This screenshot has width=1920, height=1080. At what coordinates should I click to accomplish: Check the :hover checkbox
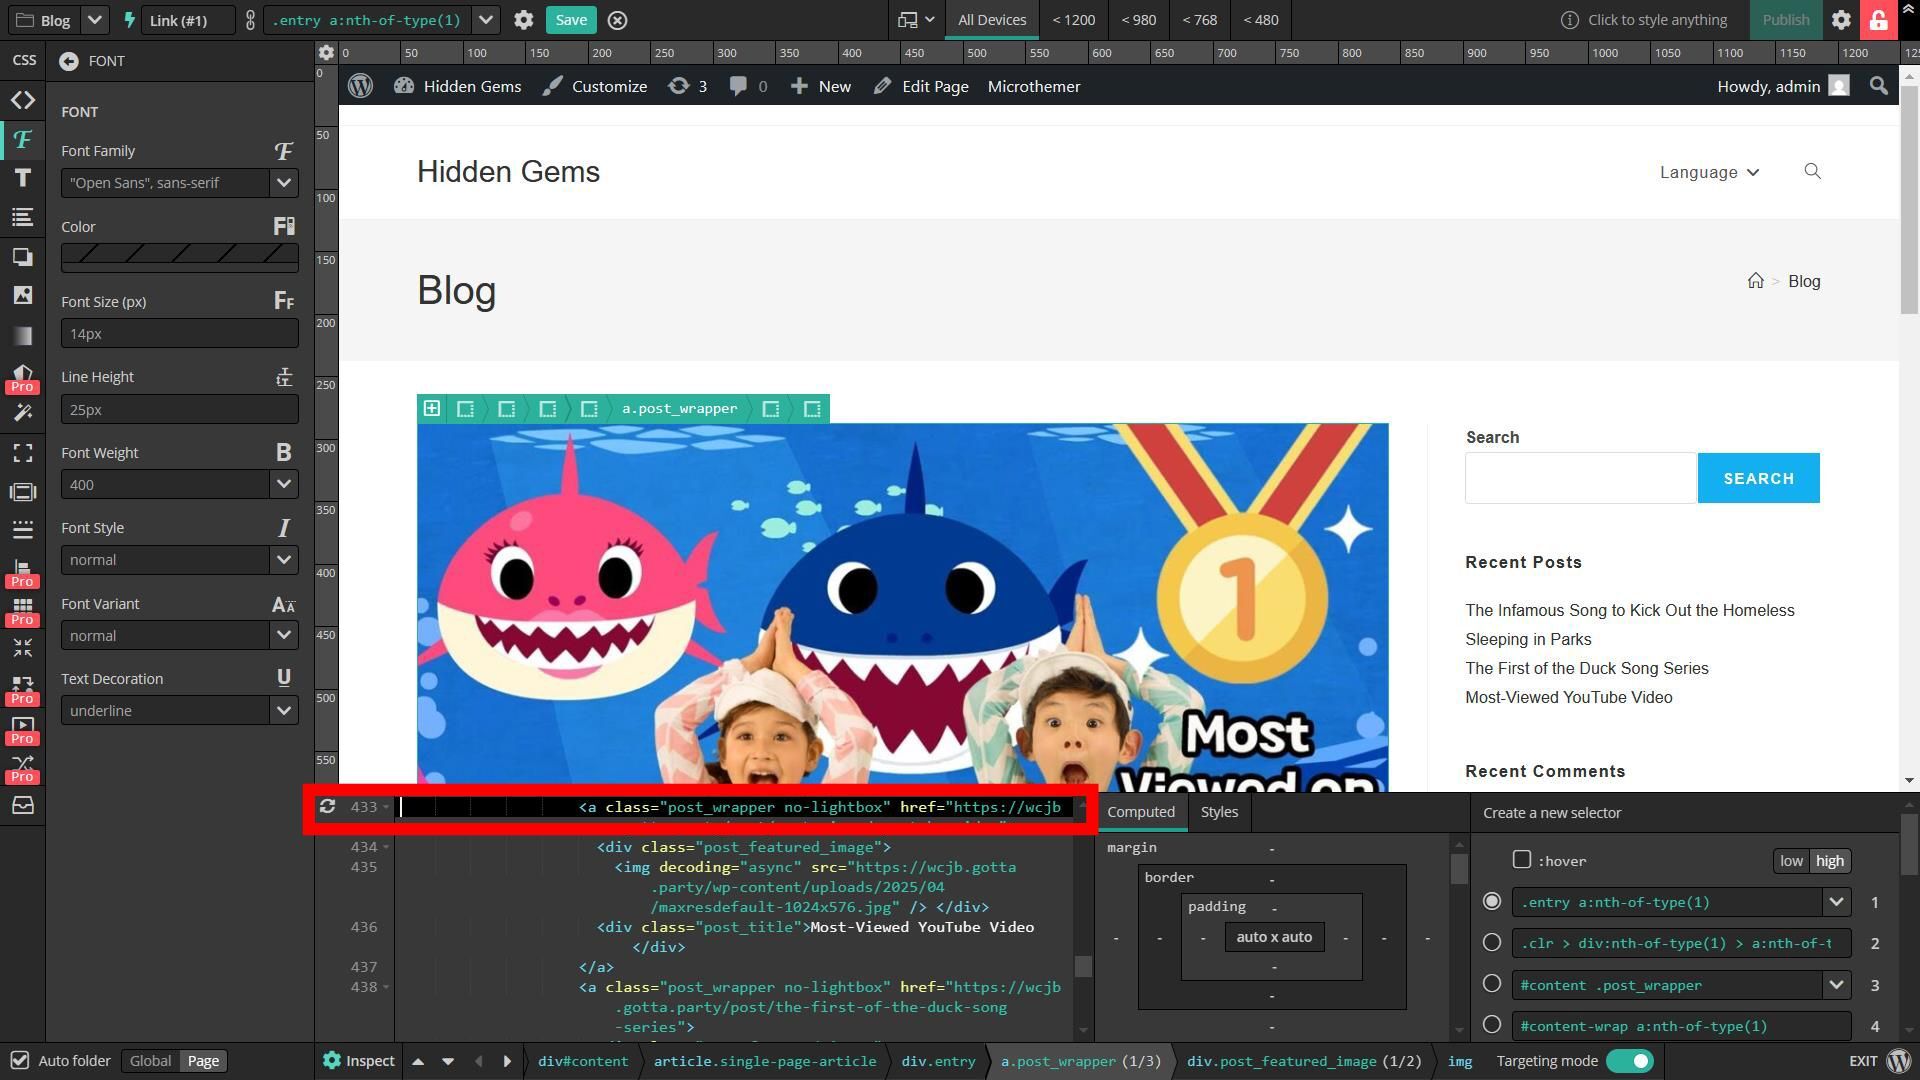point(1522,859)
